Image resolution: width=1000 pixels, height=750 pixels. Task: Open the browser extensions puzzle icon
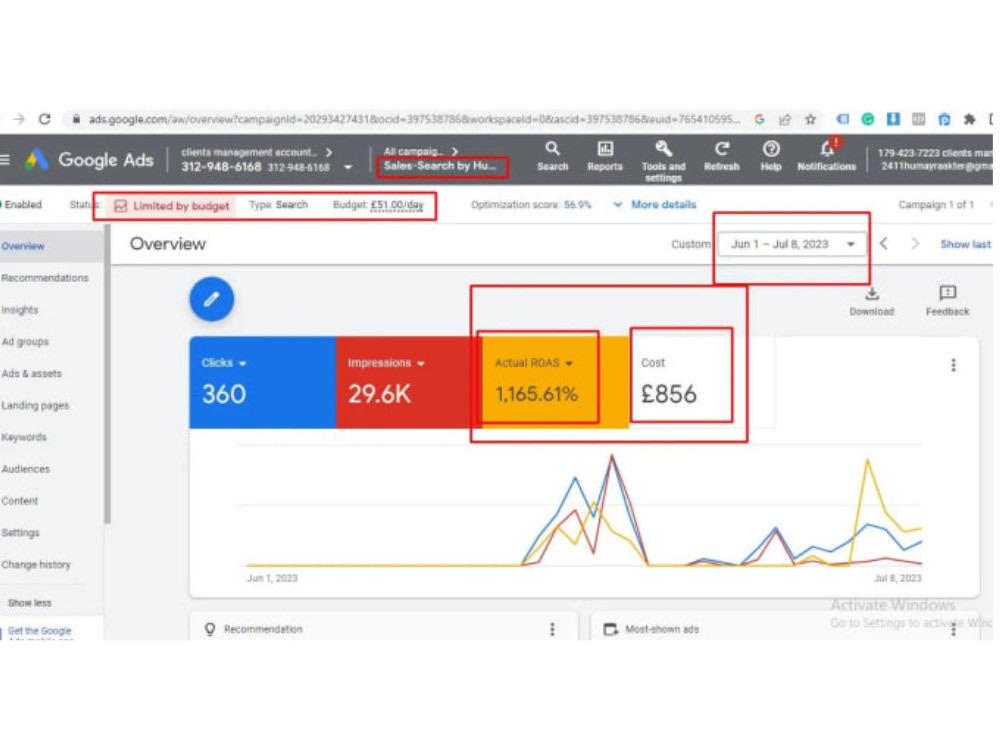tap(969, 119)
